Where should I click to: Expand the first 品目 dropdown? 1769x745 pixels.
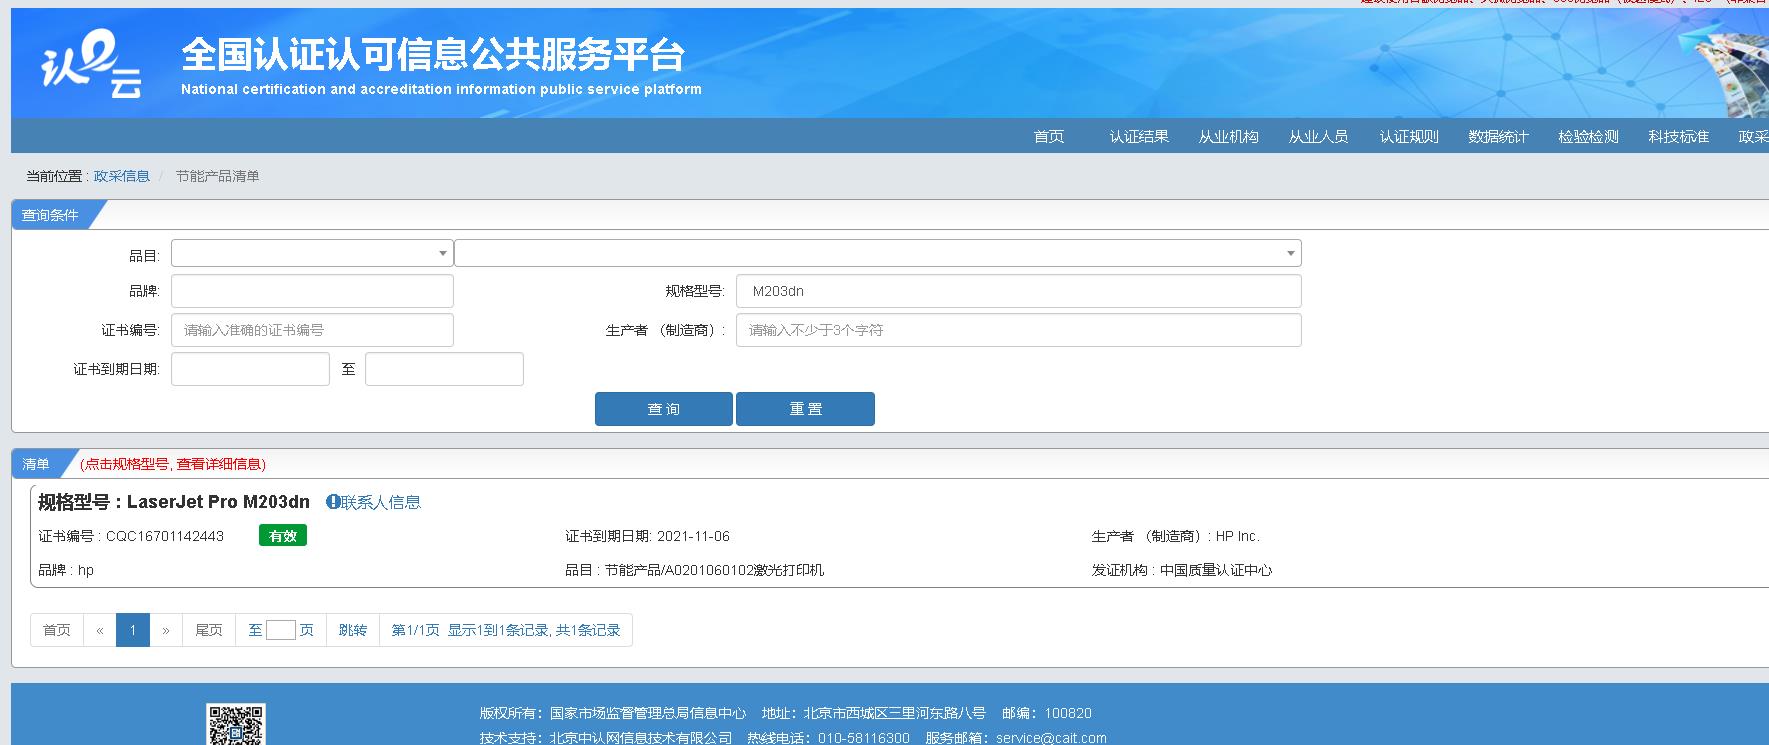pos(312,253)
